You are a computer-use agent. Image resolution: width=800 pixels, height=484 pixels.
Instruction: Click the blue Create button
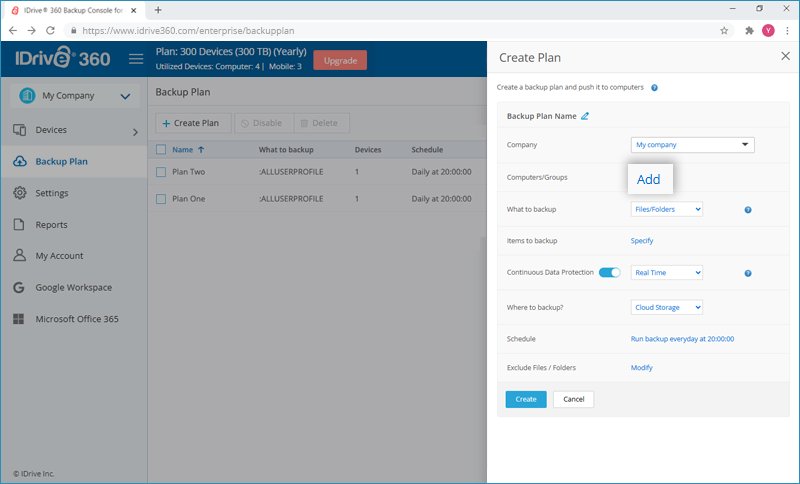(x=526, y=399)
